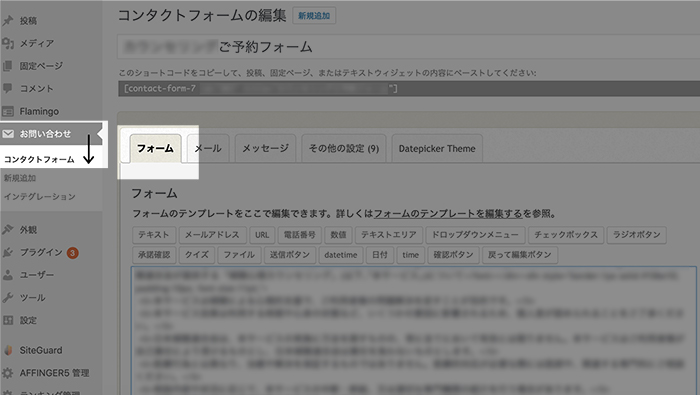The image size is (700, 395).
Task: Click the Flamingo sidebar icon
Action: click(8, 111)
